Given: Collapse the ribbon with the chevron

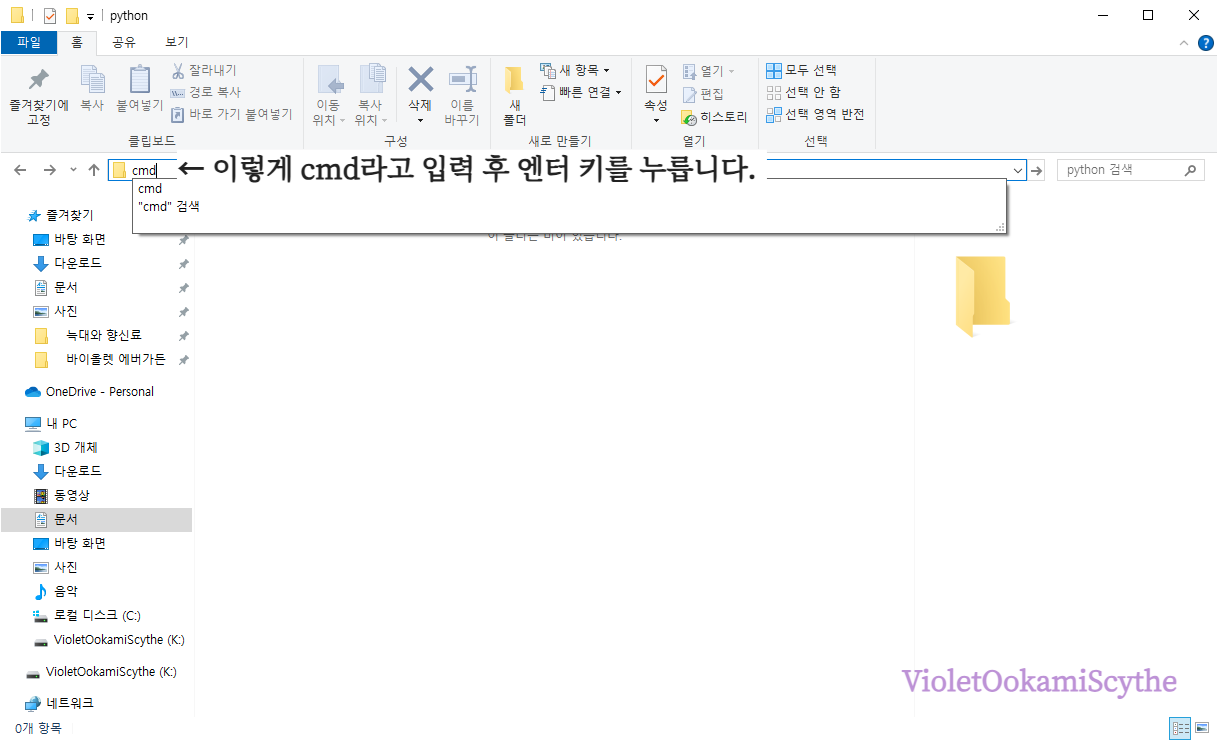Looking at the screenshot, I should pyautogui.click(x=1182, y=43).
